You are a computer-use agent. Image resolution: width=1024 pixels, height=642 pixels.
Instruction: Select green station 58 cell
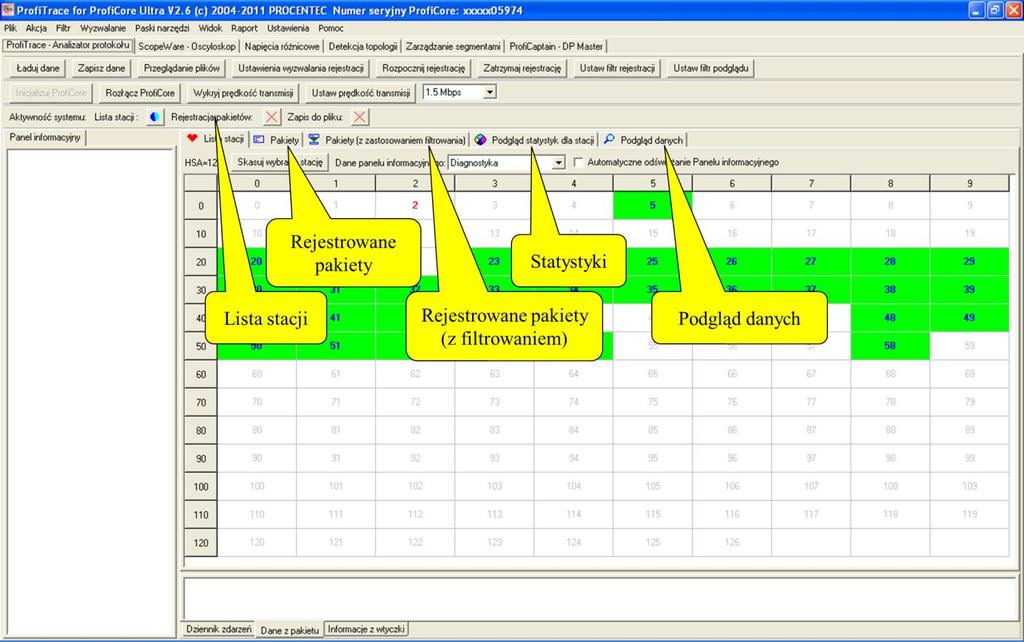[889, 345]
